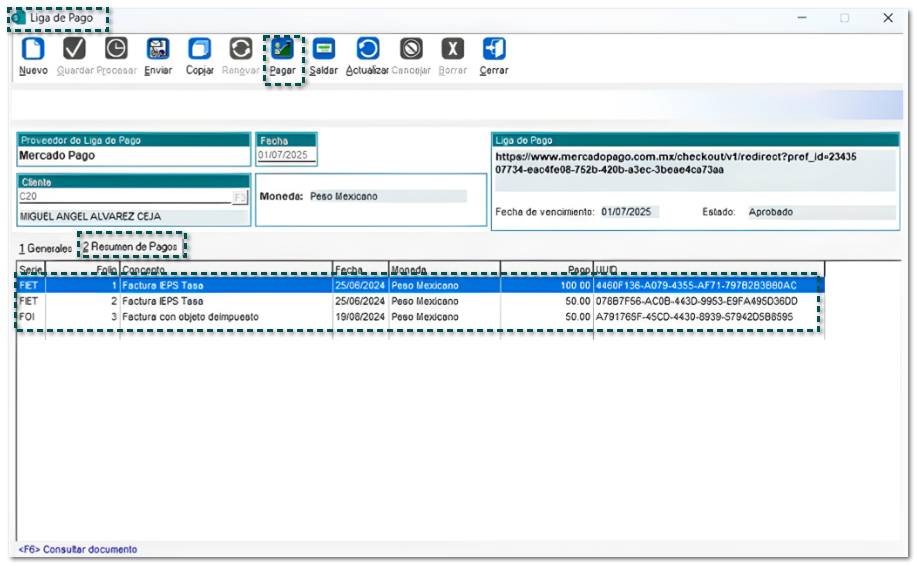The width and height of the screenshot is (917, 566).
Task: Click the Fecha field 01/07/2025
Action: click(x=286, y=156)
